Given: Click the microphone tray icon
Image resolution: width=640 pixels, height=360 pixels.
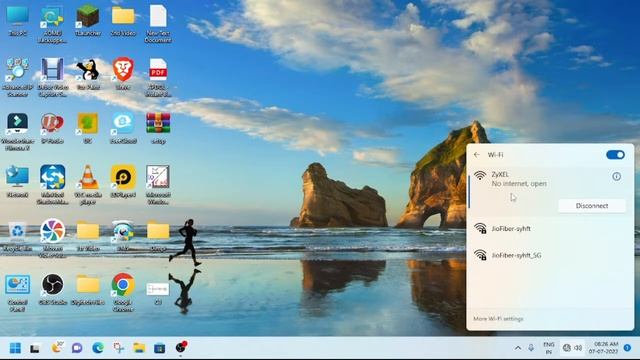Looking at the screenshot, I should 531,348.
